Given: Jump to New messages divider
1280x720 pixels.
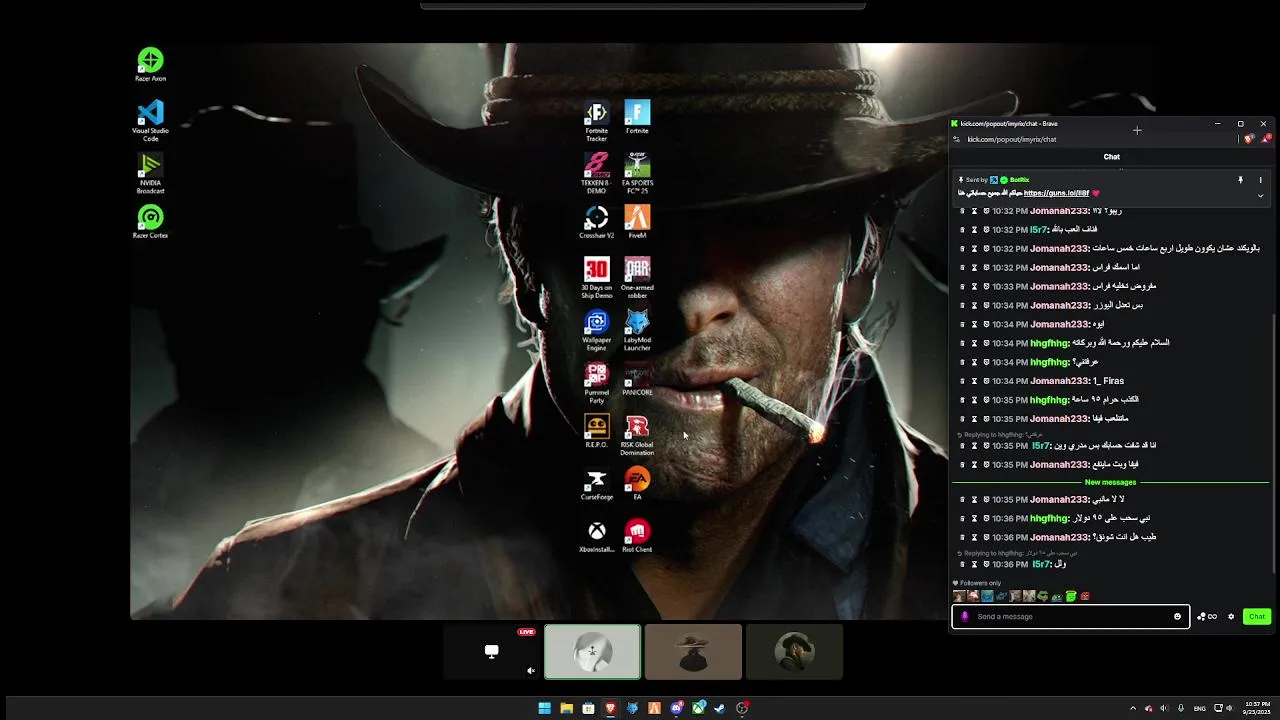Looking at the screenshot, I should coord(1110,482).
